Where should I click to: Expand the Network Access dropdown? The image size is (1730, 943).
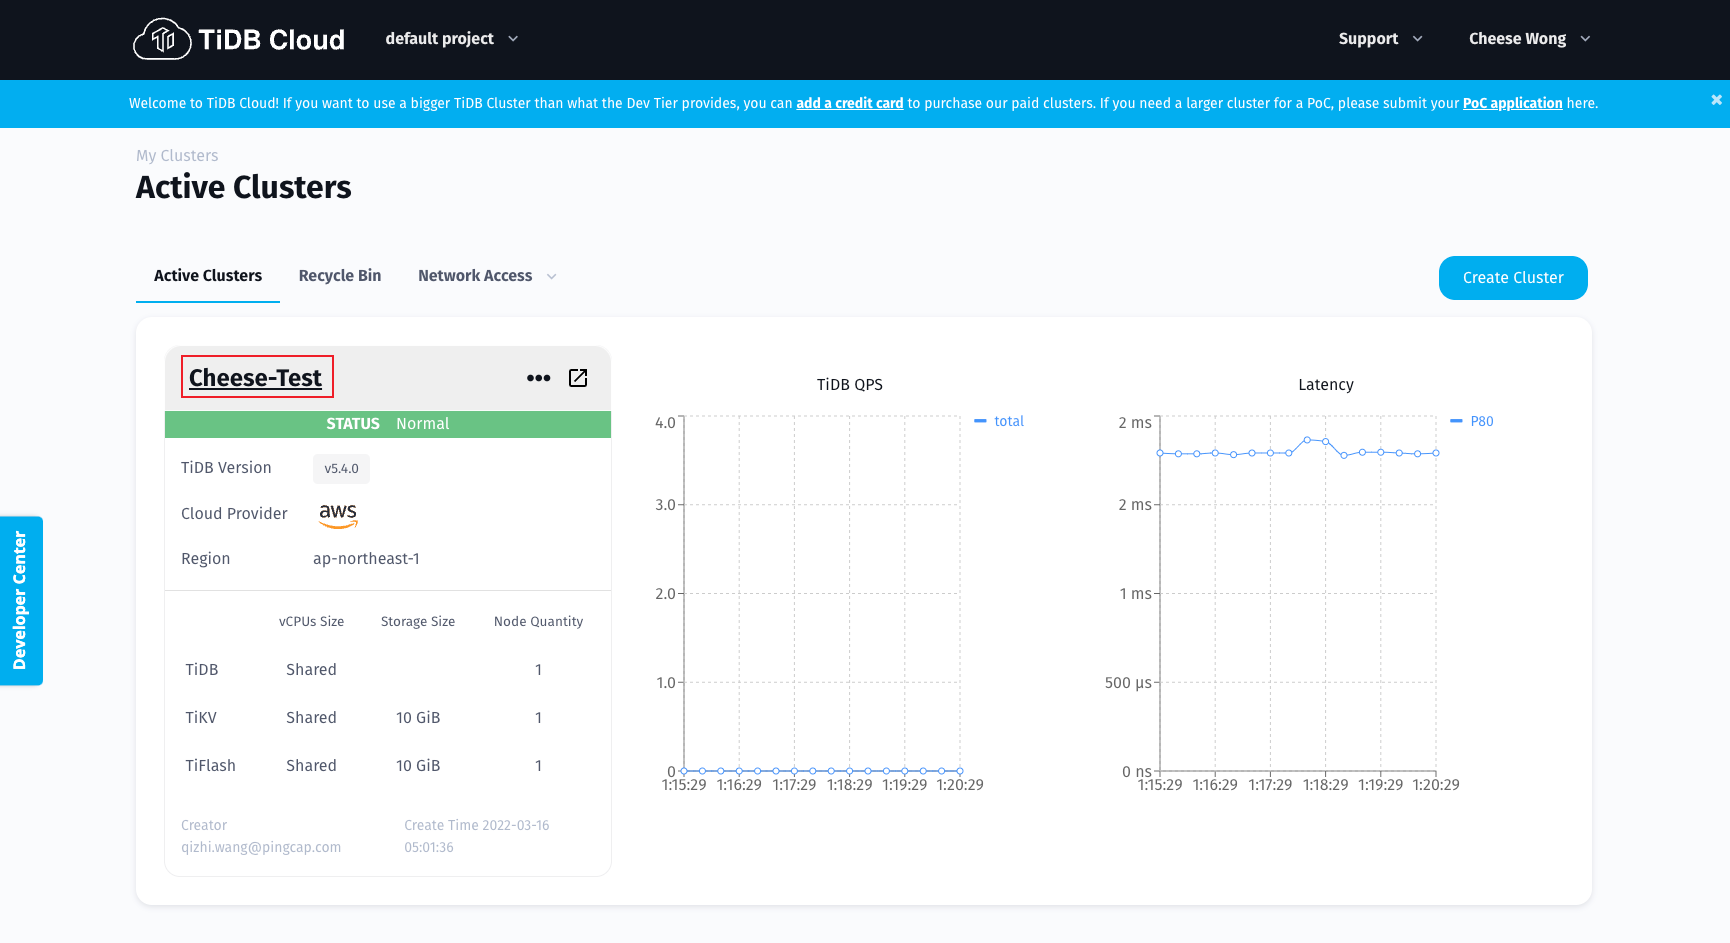pos(487,276)
